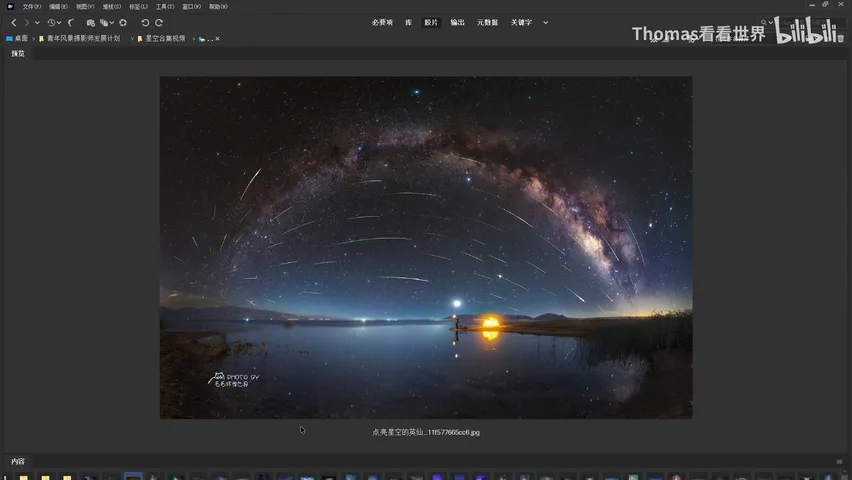The height and width of the screenshot is (480, 852).
Task: Click the 青年风景摄影师发展计划 breadcrumb folder
Action: click(x=79, y=39)
